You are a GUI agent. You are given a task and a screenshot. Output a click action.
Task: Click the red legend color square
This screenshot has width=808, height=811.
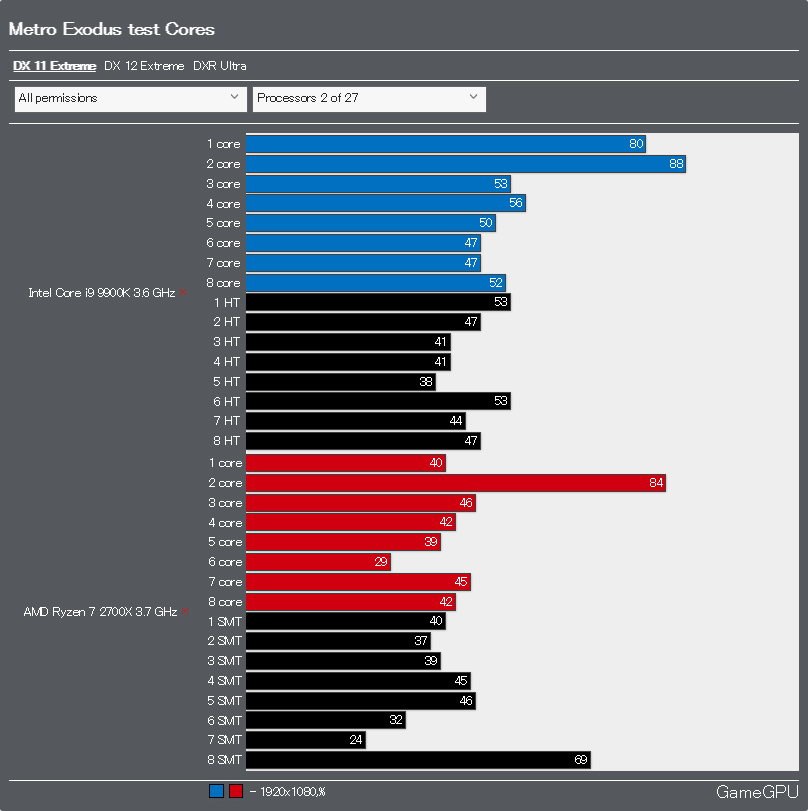[x=236, y=791]
